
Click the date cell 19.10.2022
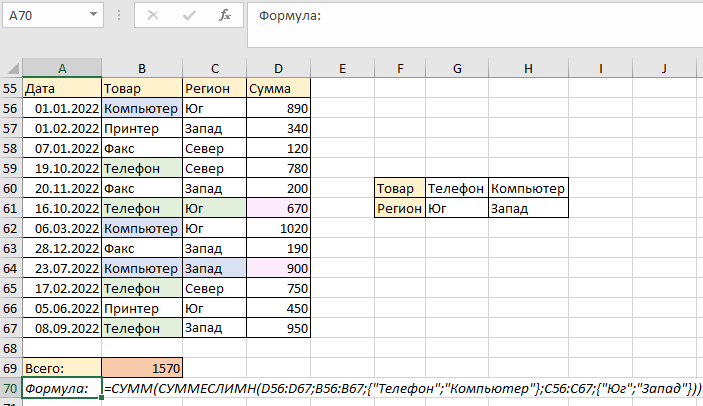click(x=62, y=168)
